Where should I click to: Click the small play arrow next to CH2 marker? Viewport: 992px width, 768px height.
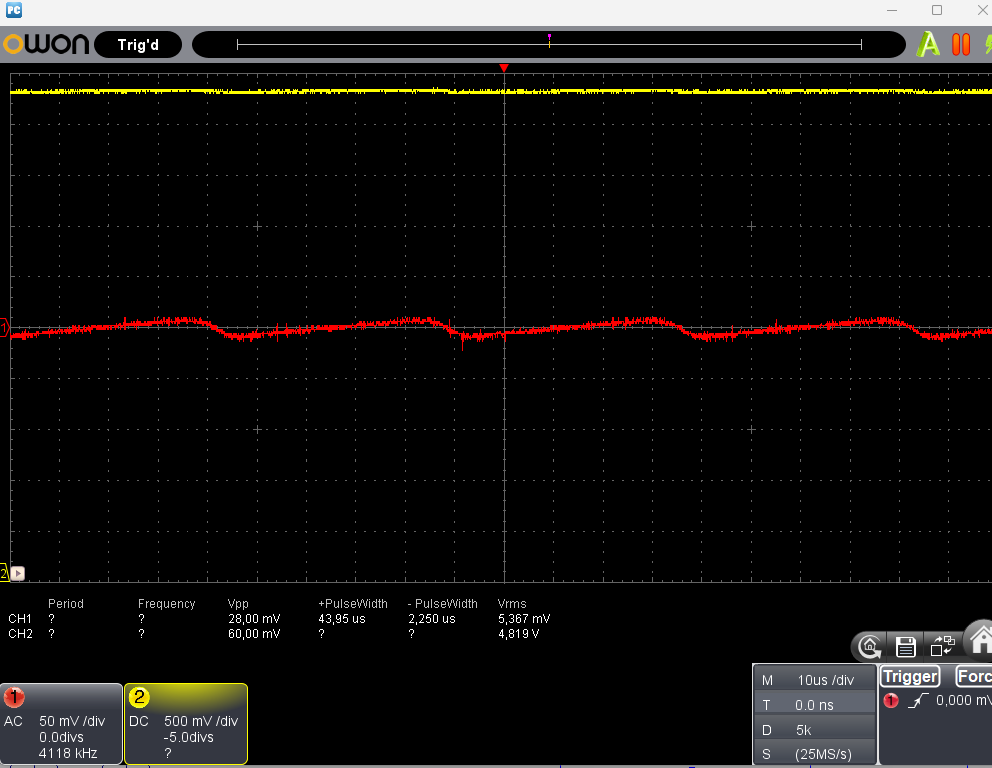[x=18, y=573]
